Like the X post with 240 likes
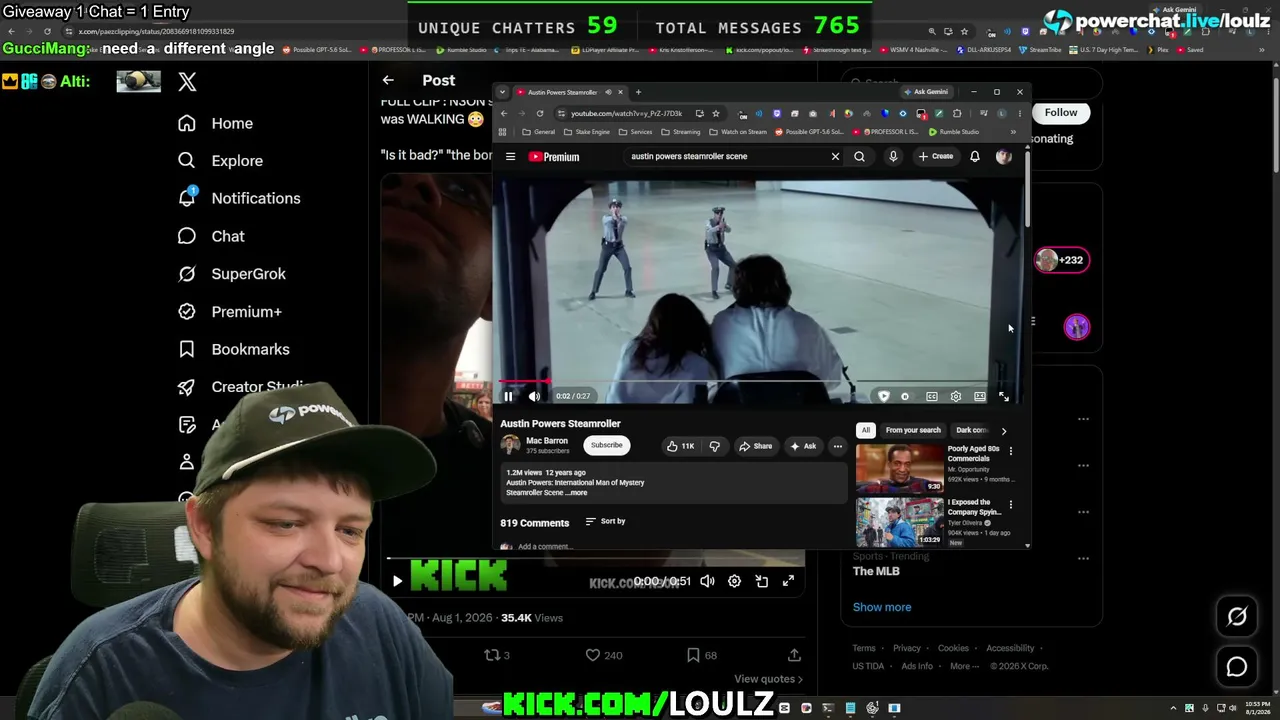 click(603, 655)
